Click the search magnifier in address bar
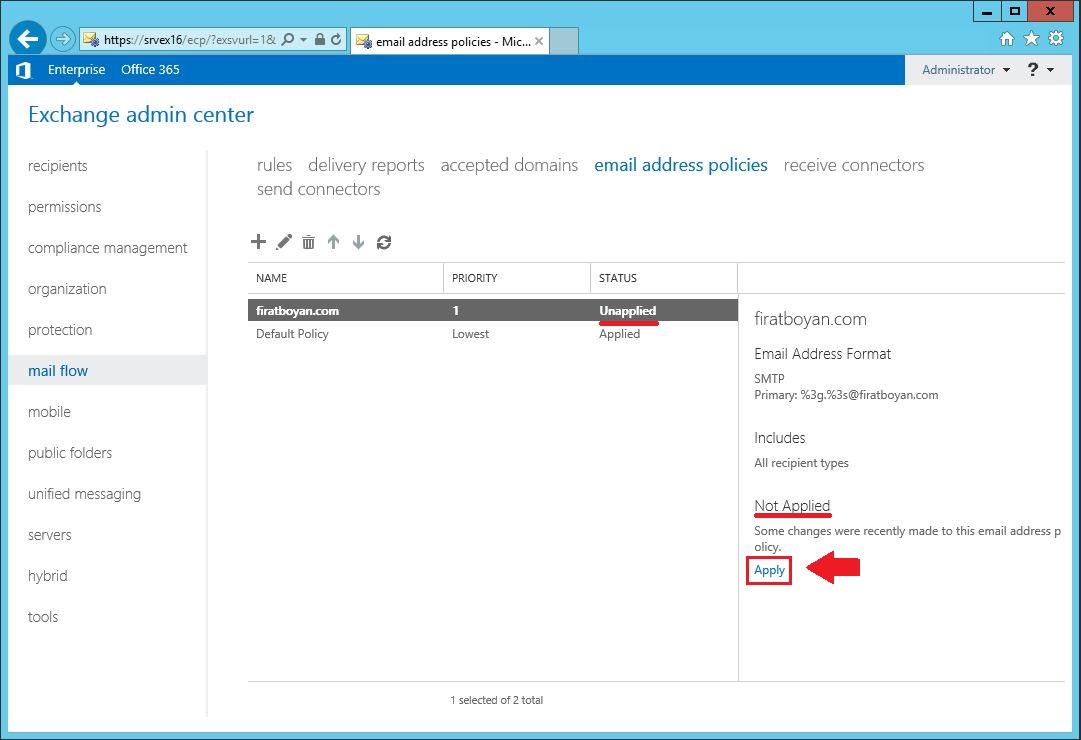Screen dimensions: 1081x740 tap(288, 39)
